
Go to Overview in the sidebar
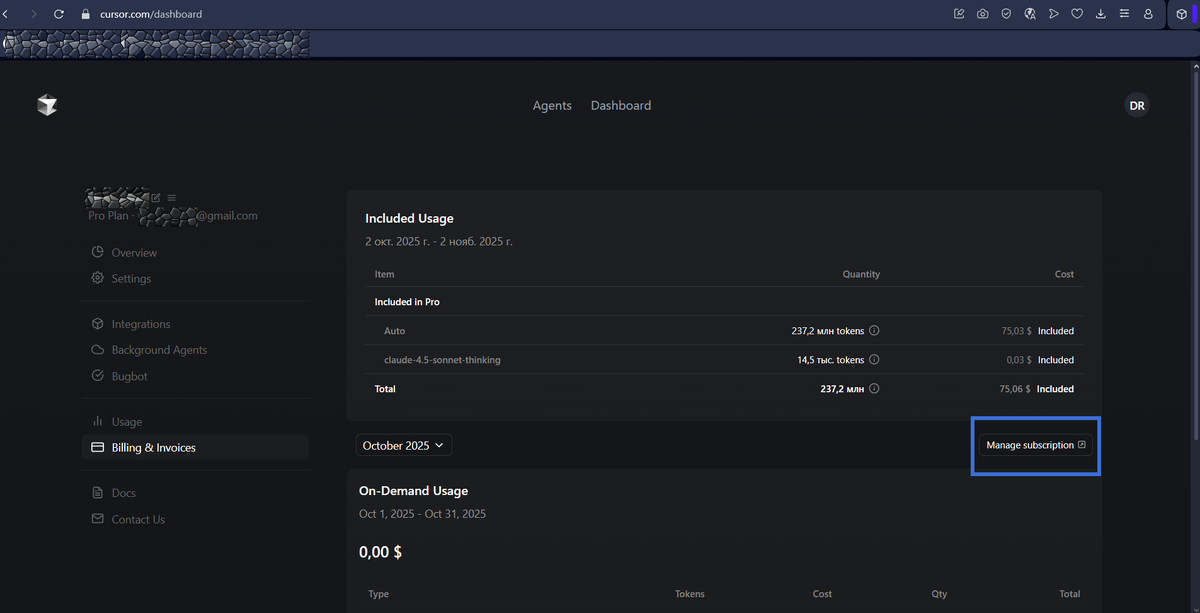(195, 253)
